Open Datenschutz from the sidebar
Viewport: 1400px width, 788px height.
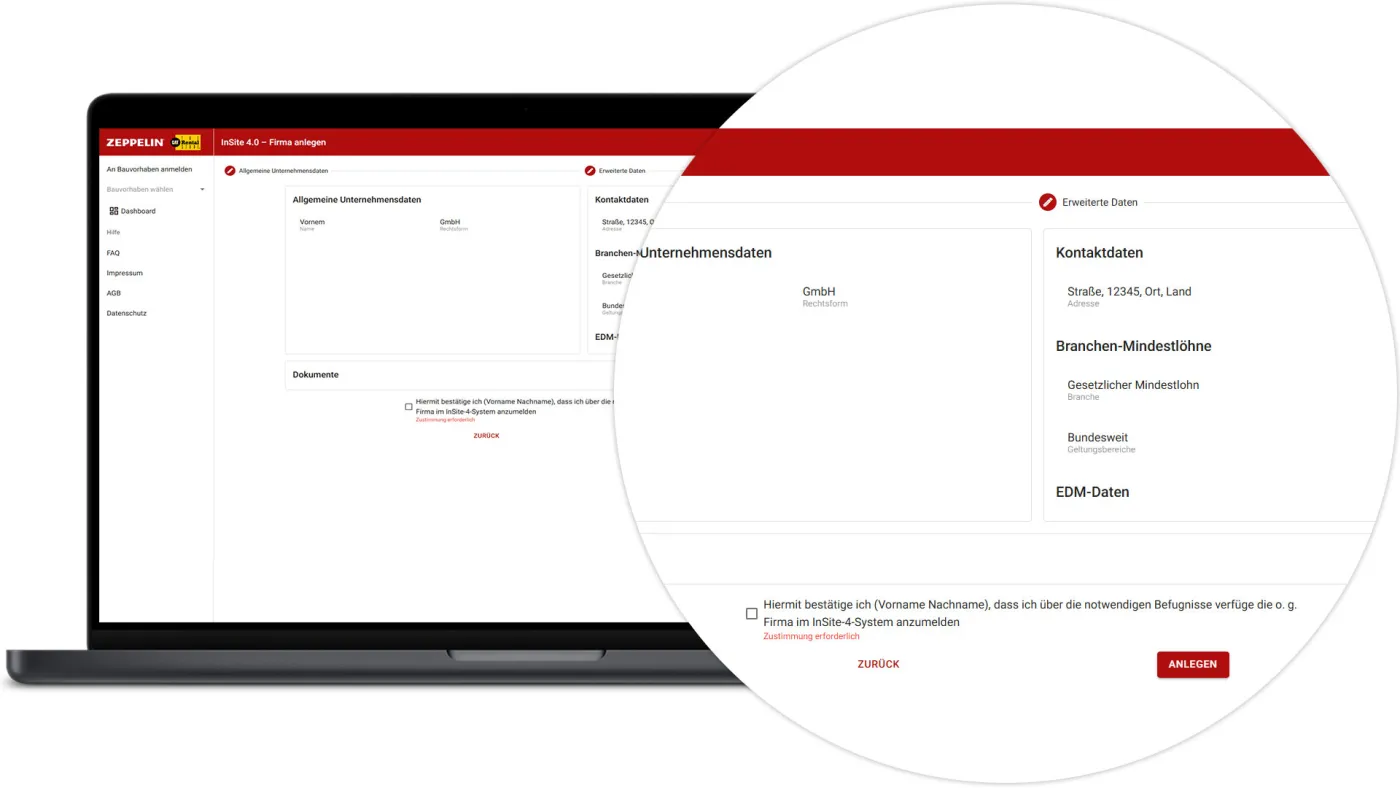point(127,313)
